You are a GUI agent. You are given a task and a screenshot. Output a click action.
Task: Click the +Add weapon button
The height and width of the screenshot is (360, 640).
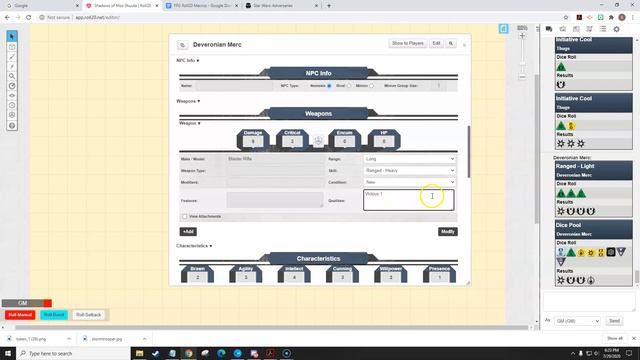coord(188,232)
